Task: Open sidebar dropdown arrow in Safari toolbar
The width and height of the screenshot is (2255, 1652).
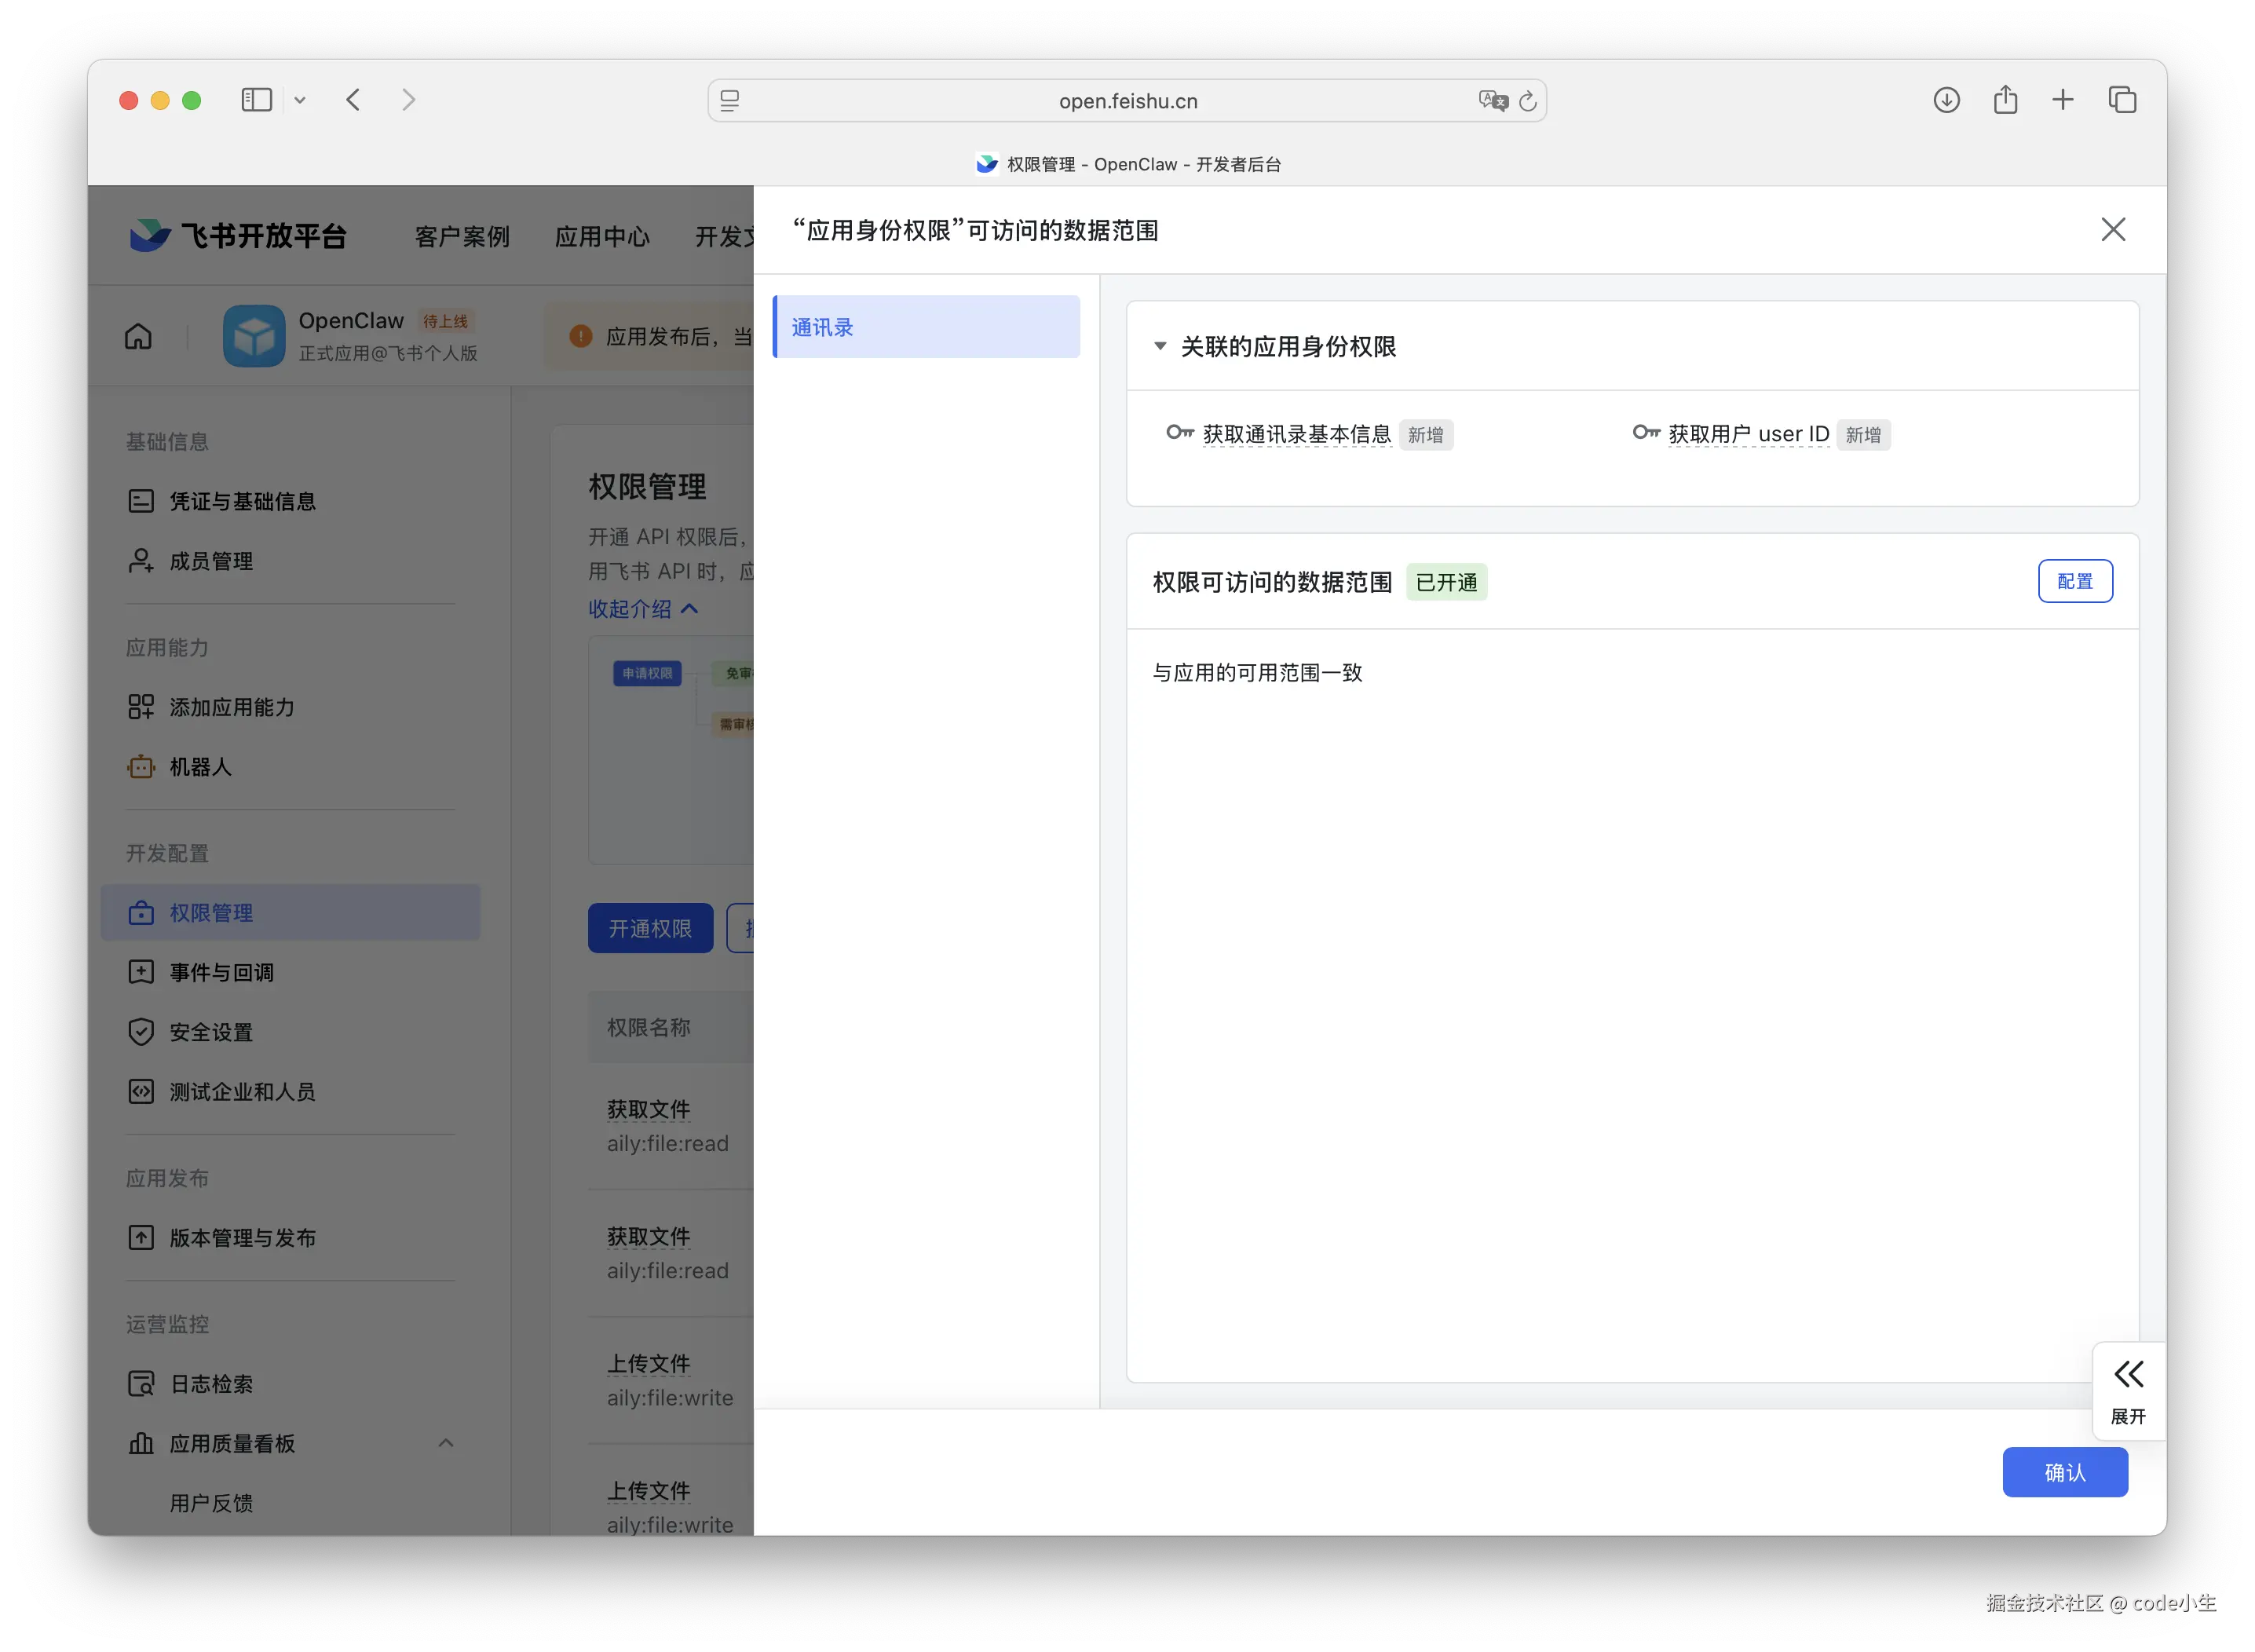Action: [300, 100]
